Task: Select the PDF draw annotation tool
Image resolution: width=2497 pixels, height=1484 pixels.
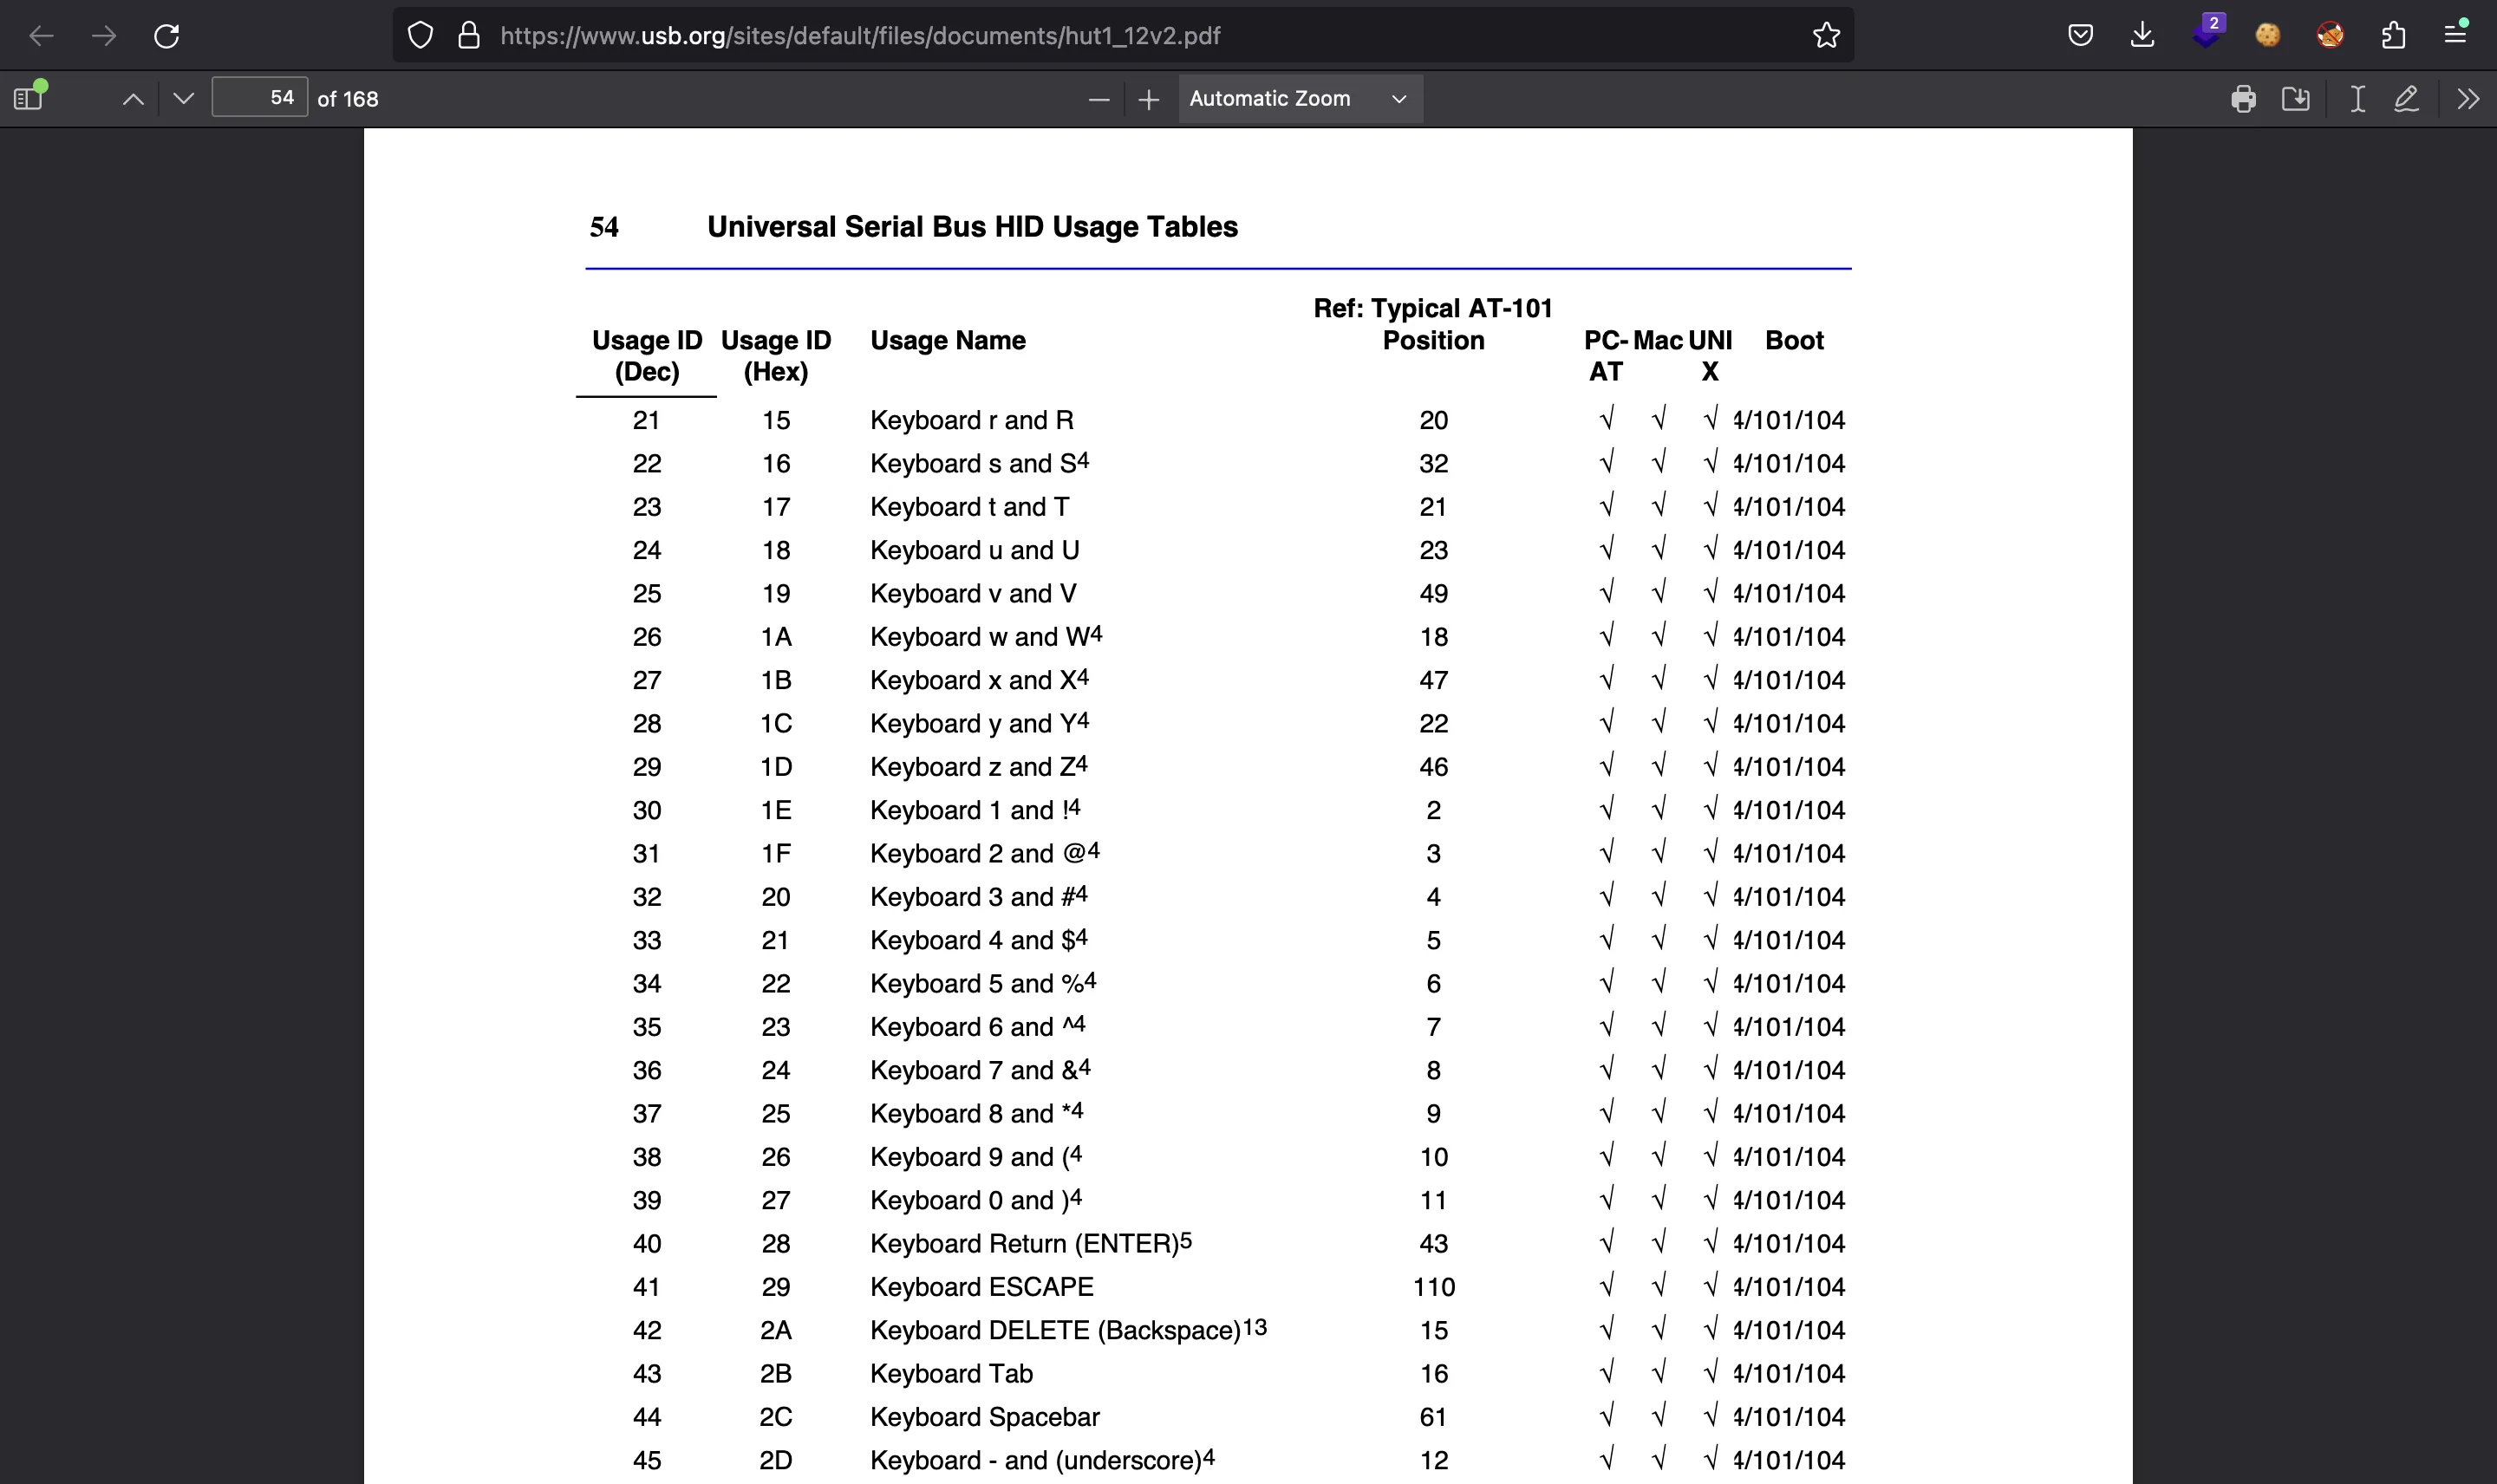Action: click(2406, 99)
